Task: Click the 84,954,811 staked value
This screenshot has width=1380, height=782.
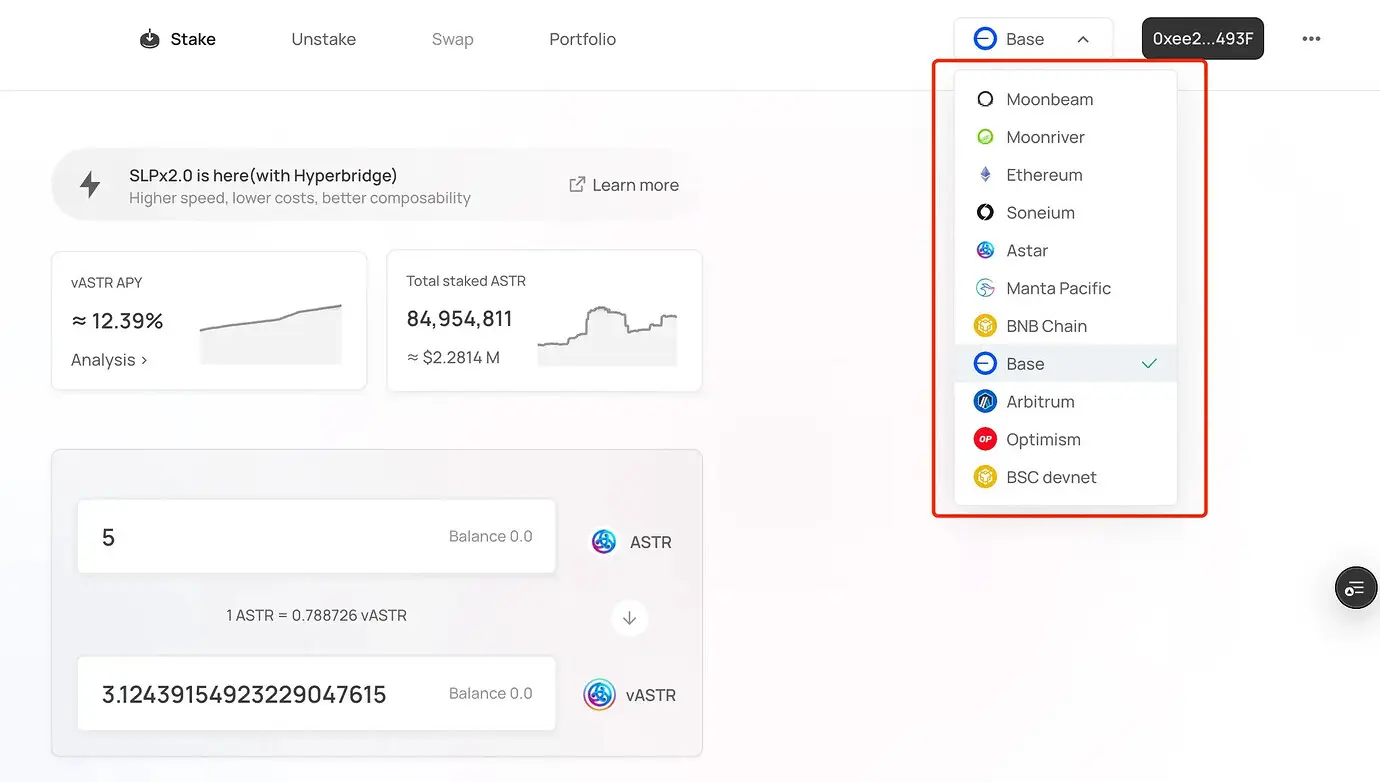Action: click(459, 319)
